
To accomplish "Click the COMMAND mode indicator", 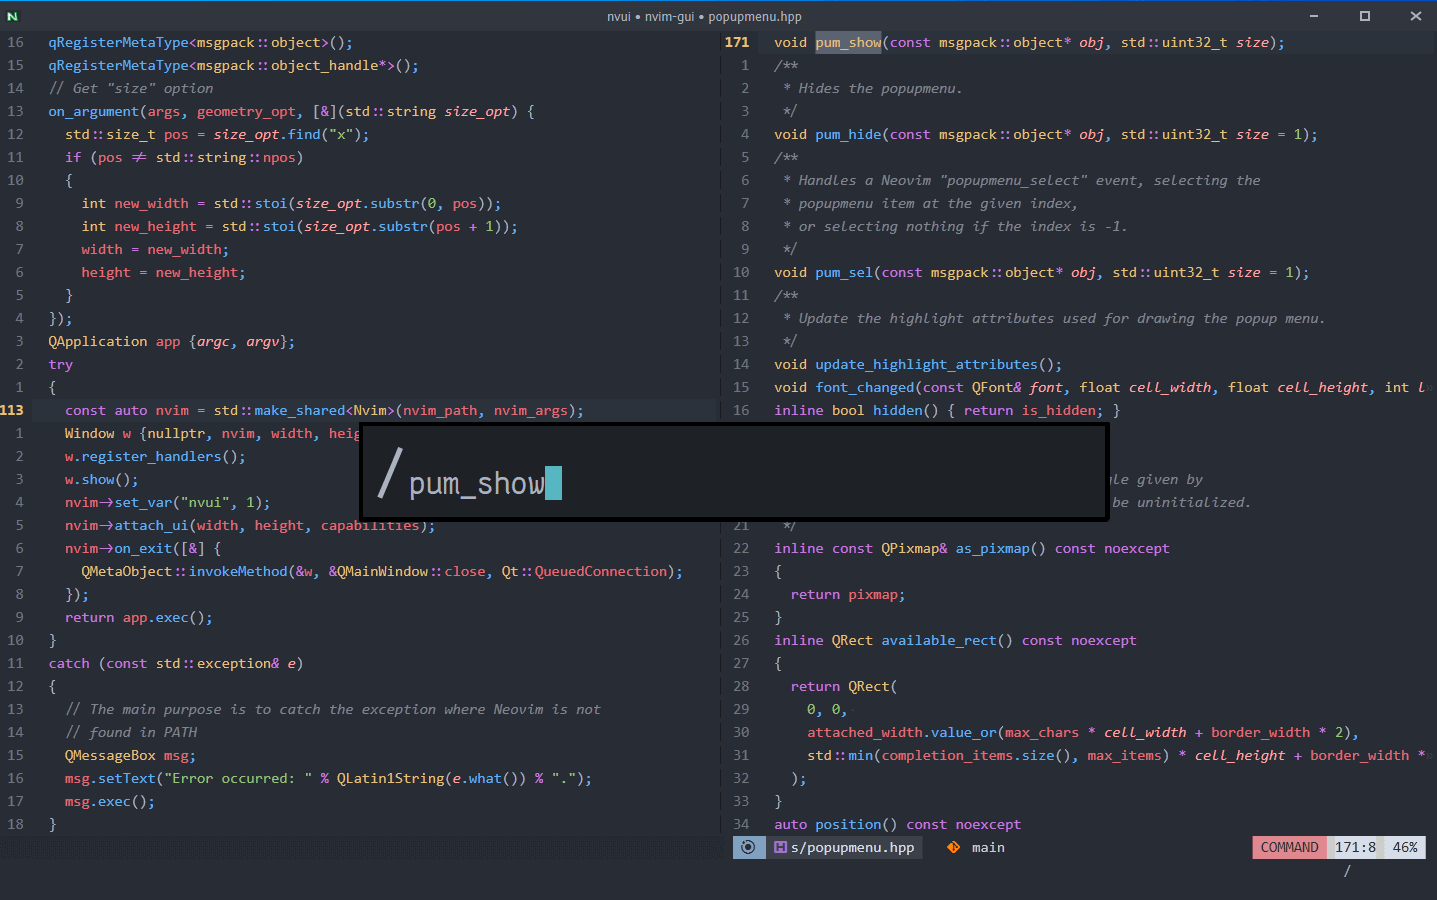I will click(x=1289, y=847).
